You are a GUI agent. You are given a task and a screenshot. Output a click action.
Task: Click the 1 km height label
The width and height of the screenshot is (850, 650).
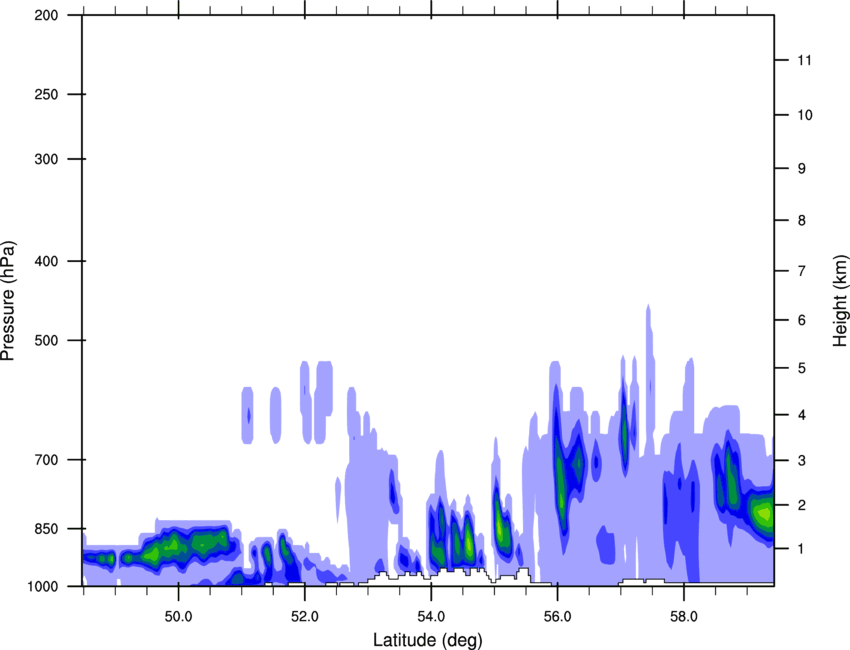[x=802, y=549]
